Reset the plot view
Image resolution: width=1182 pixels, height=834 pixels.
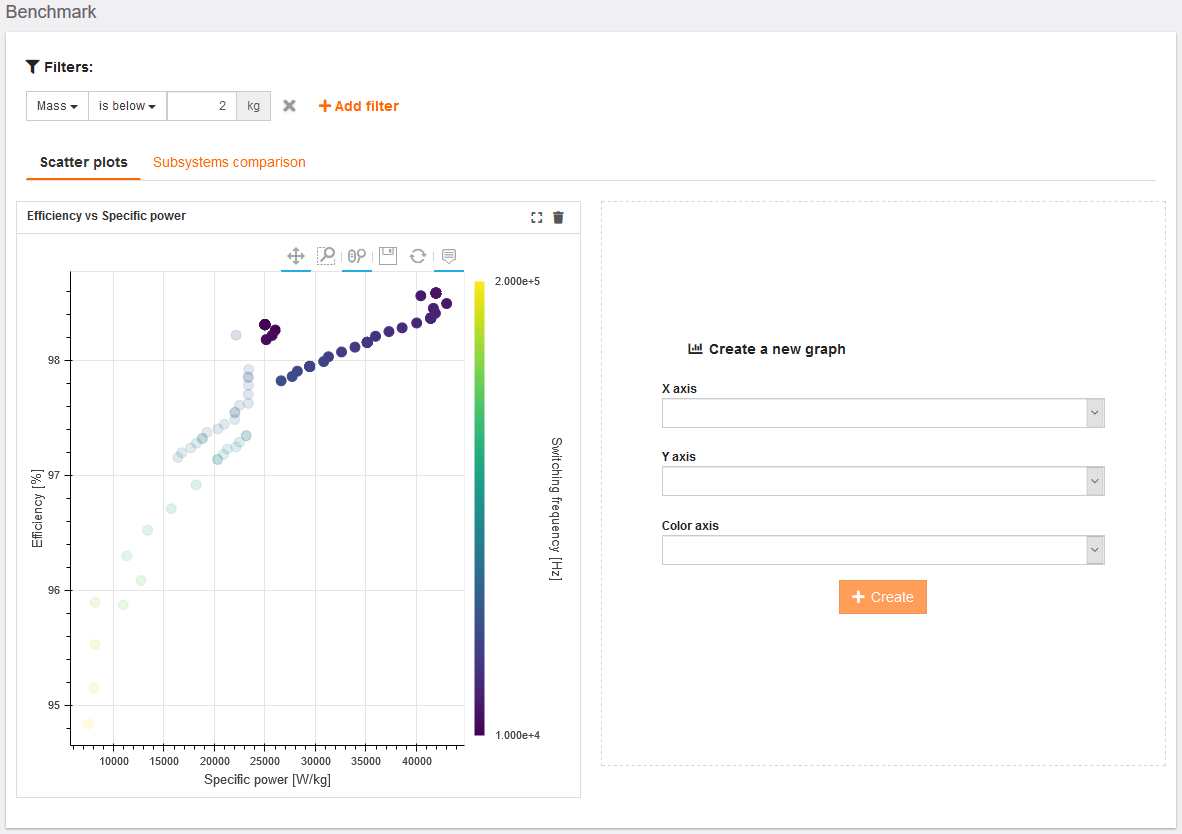click(x=418, y=256)
